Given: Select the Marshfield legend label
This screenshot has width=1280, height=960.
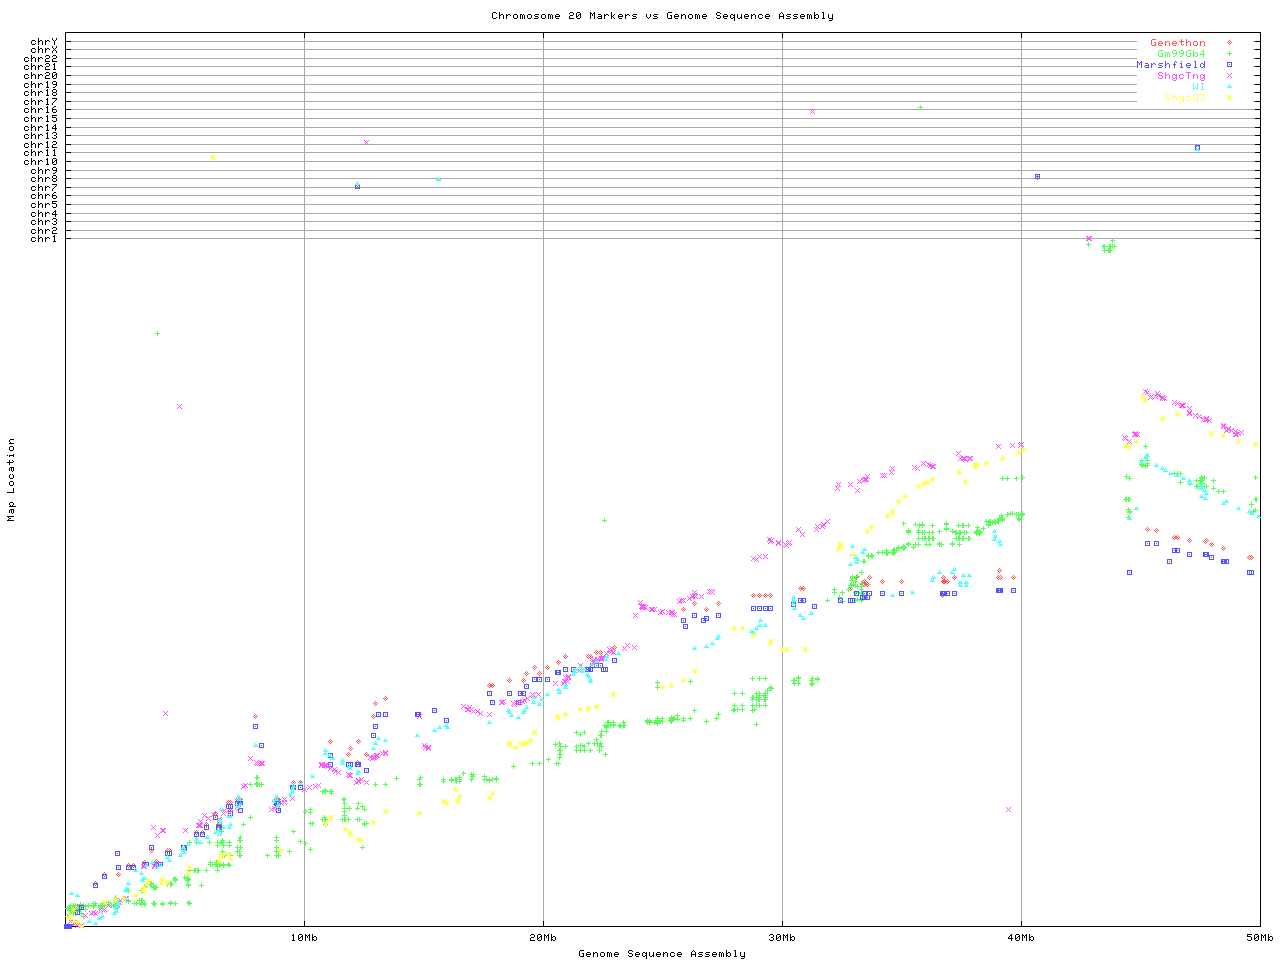Looking at the screenshot, I should pos(1170,65).
